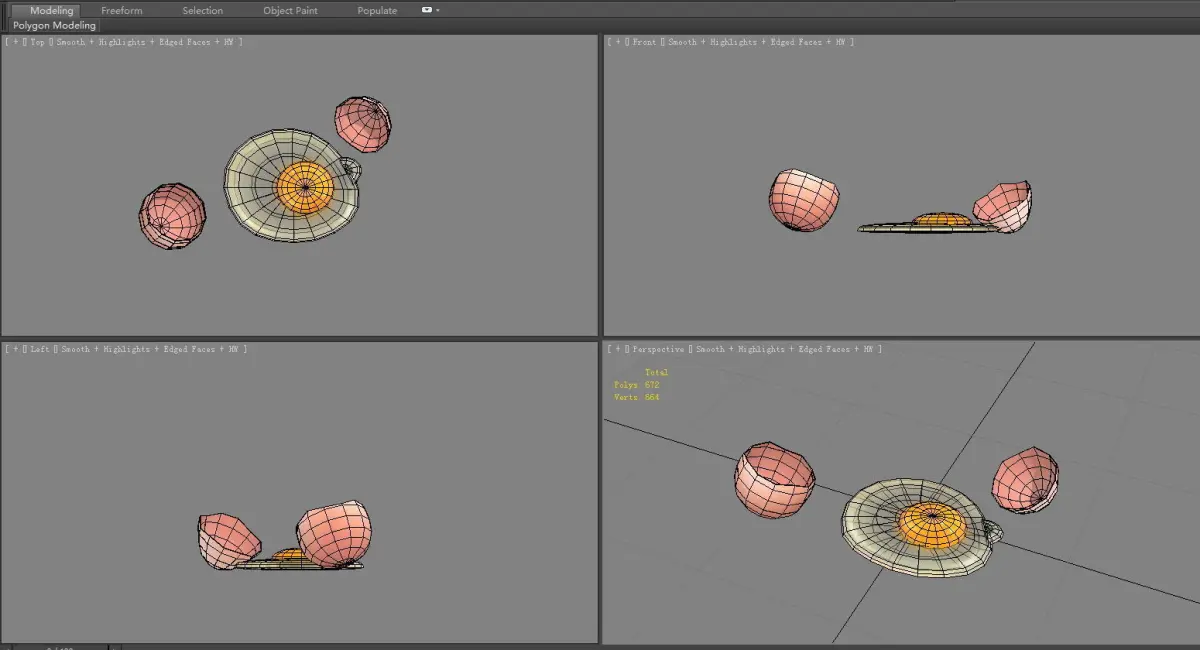Viewport: 1200px width, 650px height.
Task: Open Top viewport shading label menu
Action: tap(145, 42)
